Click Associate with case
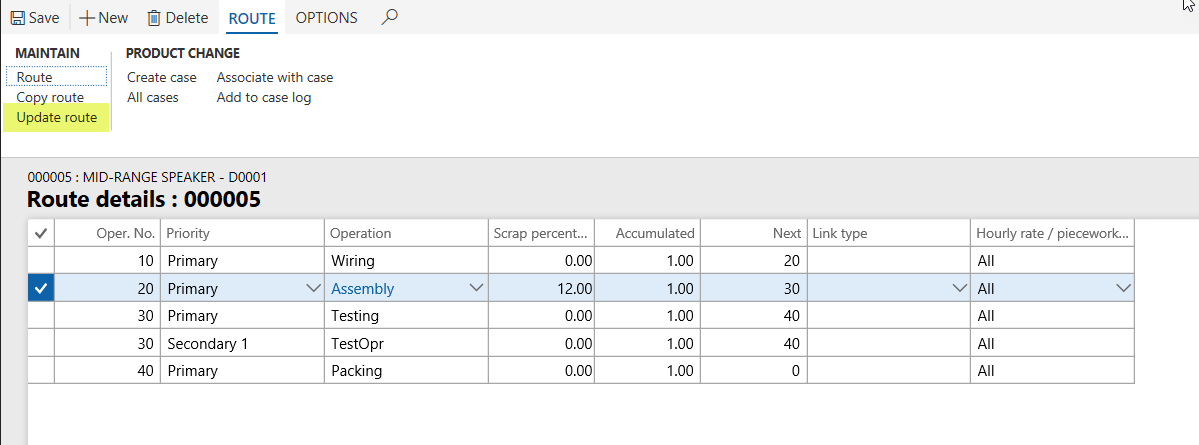The width and height of the screenshot is (1199, 445). coord(275,77)
